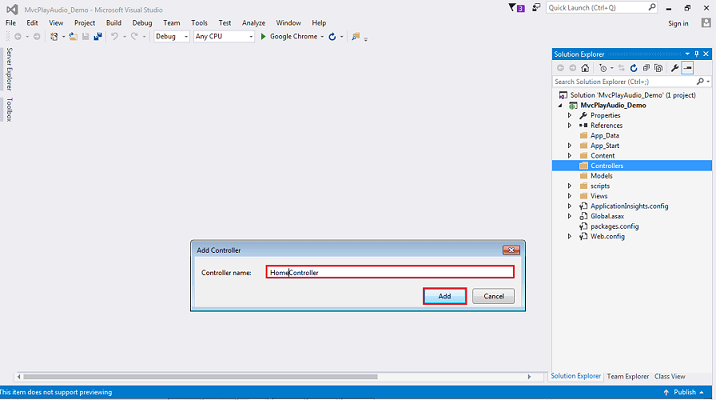
Task: Expand the Properties node
Action: point(569,116)
